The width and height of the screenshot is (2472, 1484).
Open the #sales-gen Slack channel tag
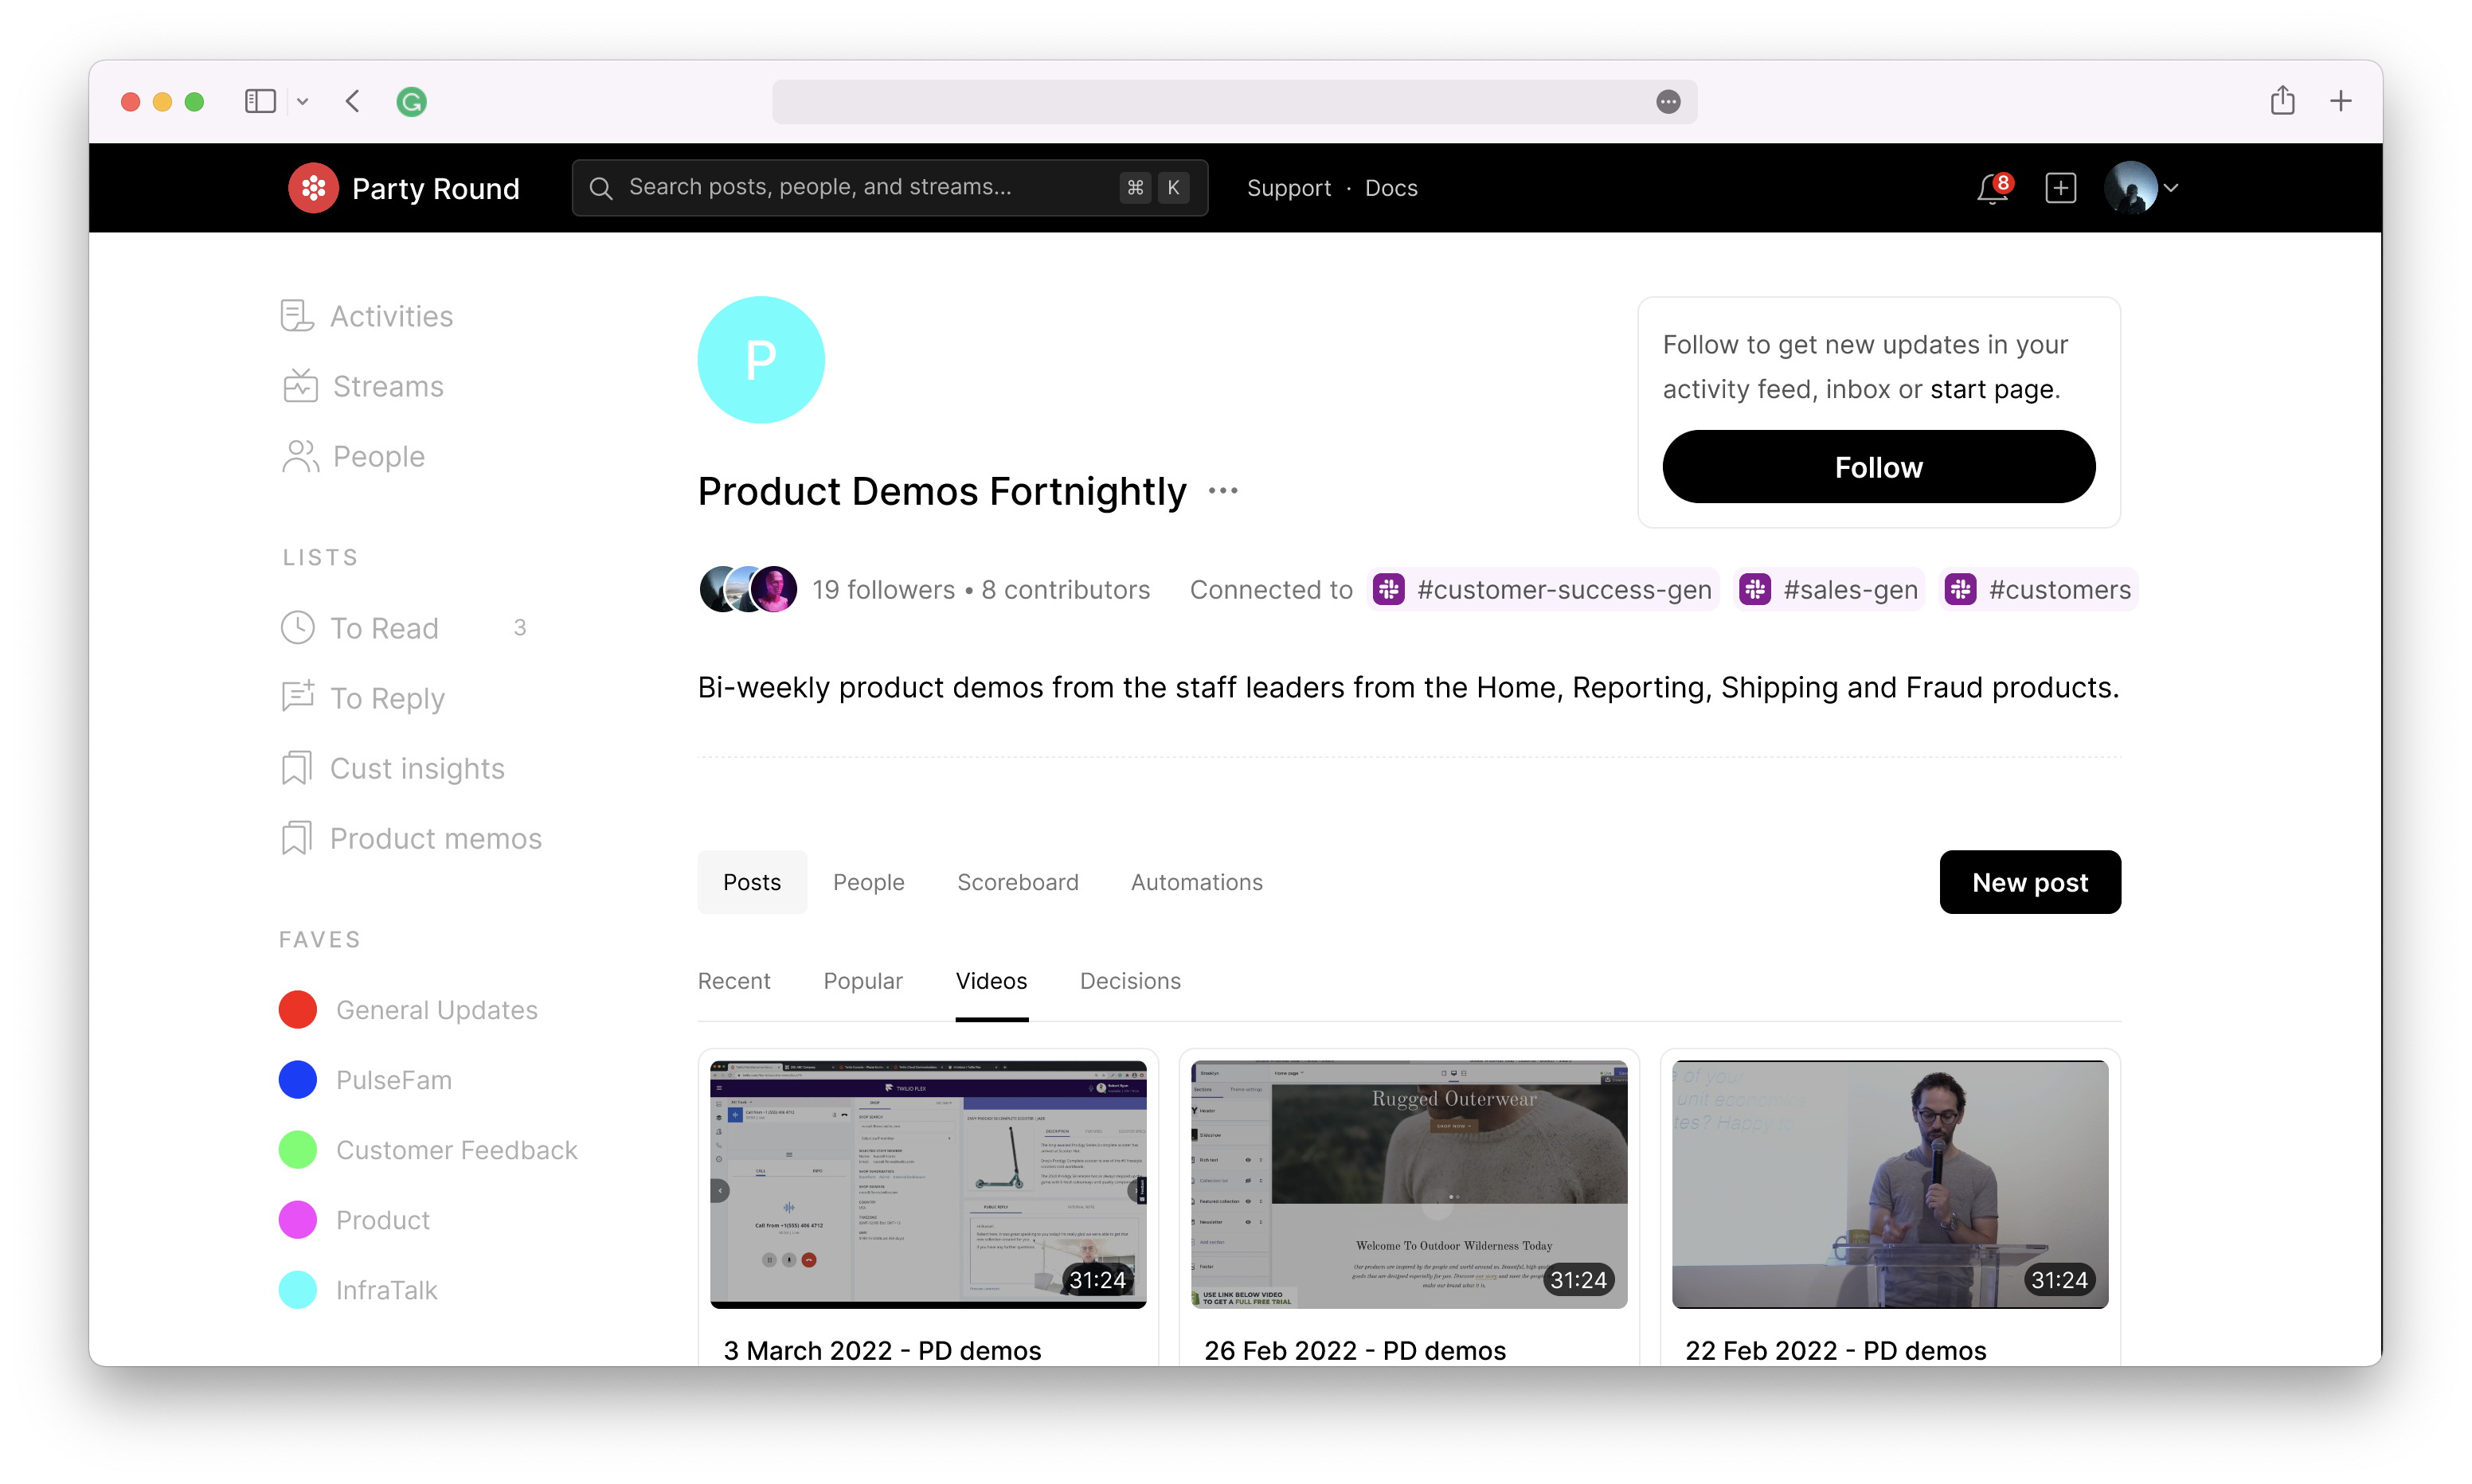pos(1830,590)
